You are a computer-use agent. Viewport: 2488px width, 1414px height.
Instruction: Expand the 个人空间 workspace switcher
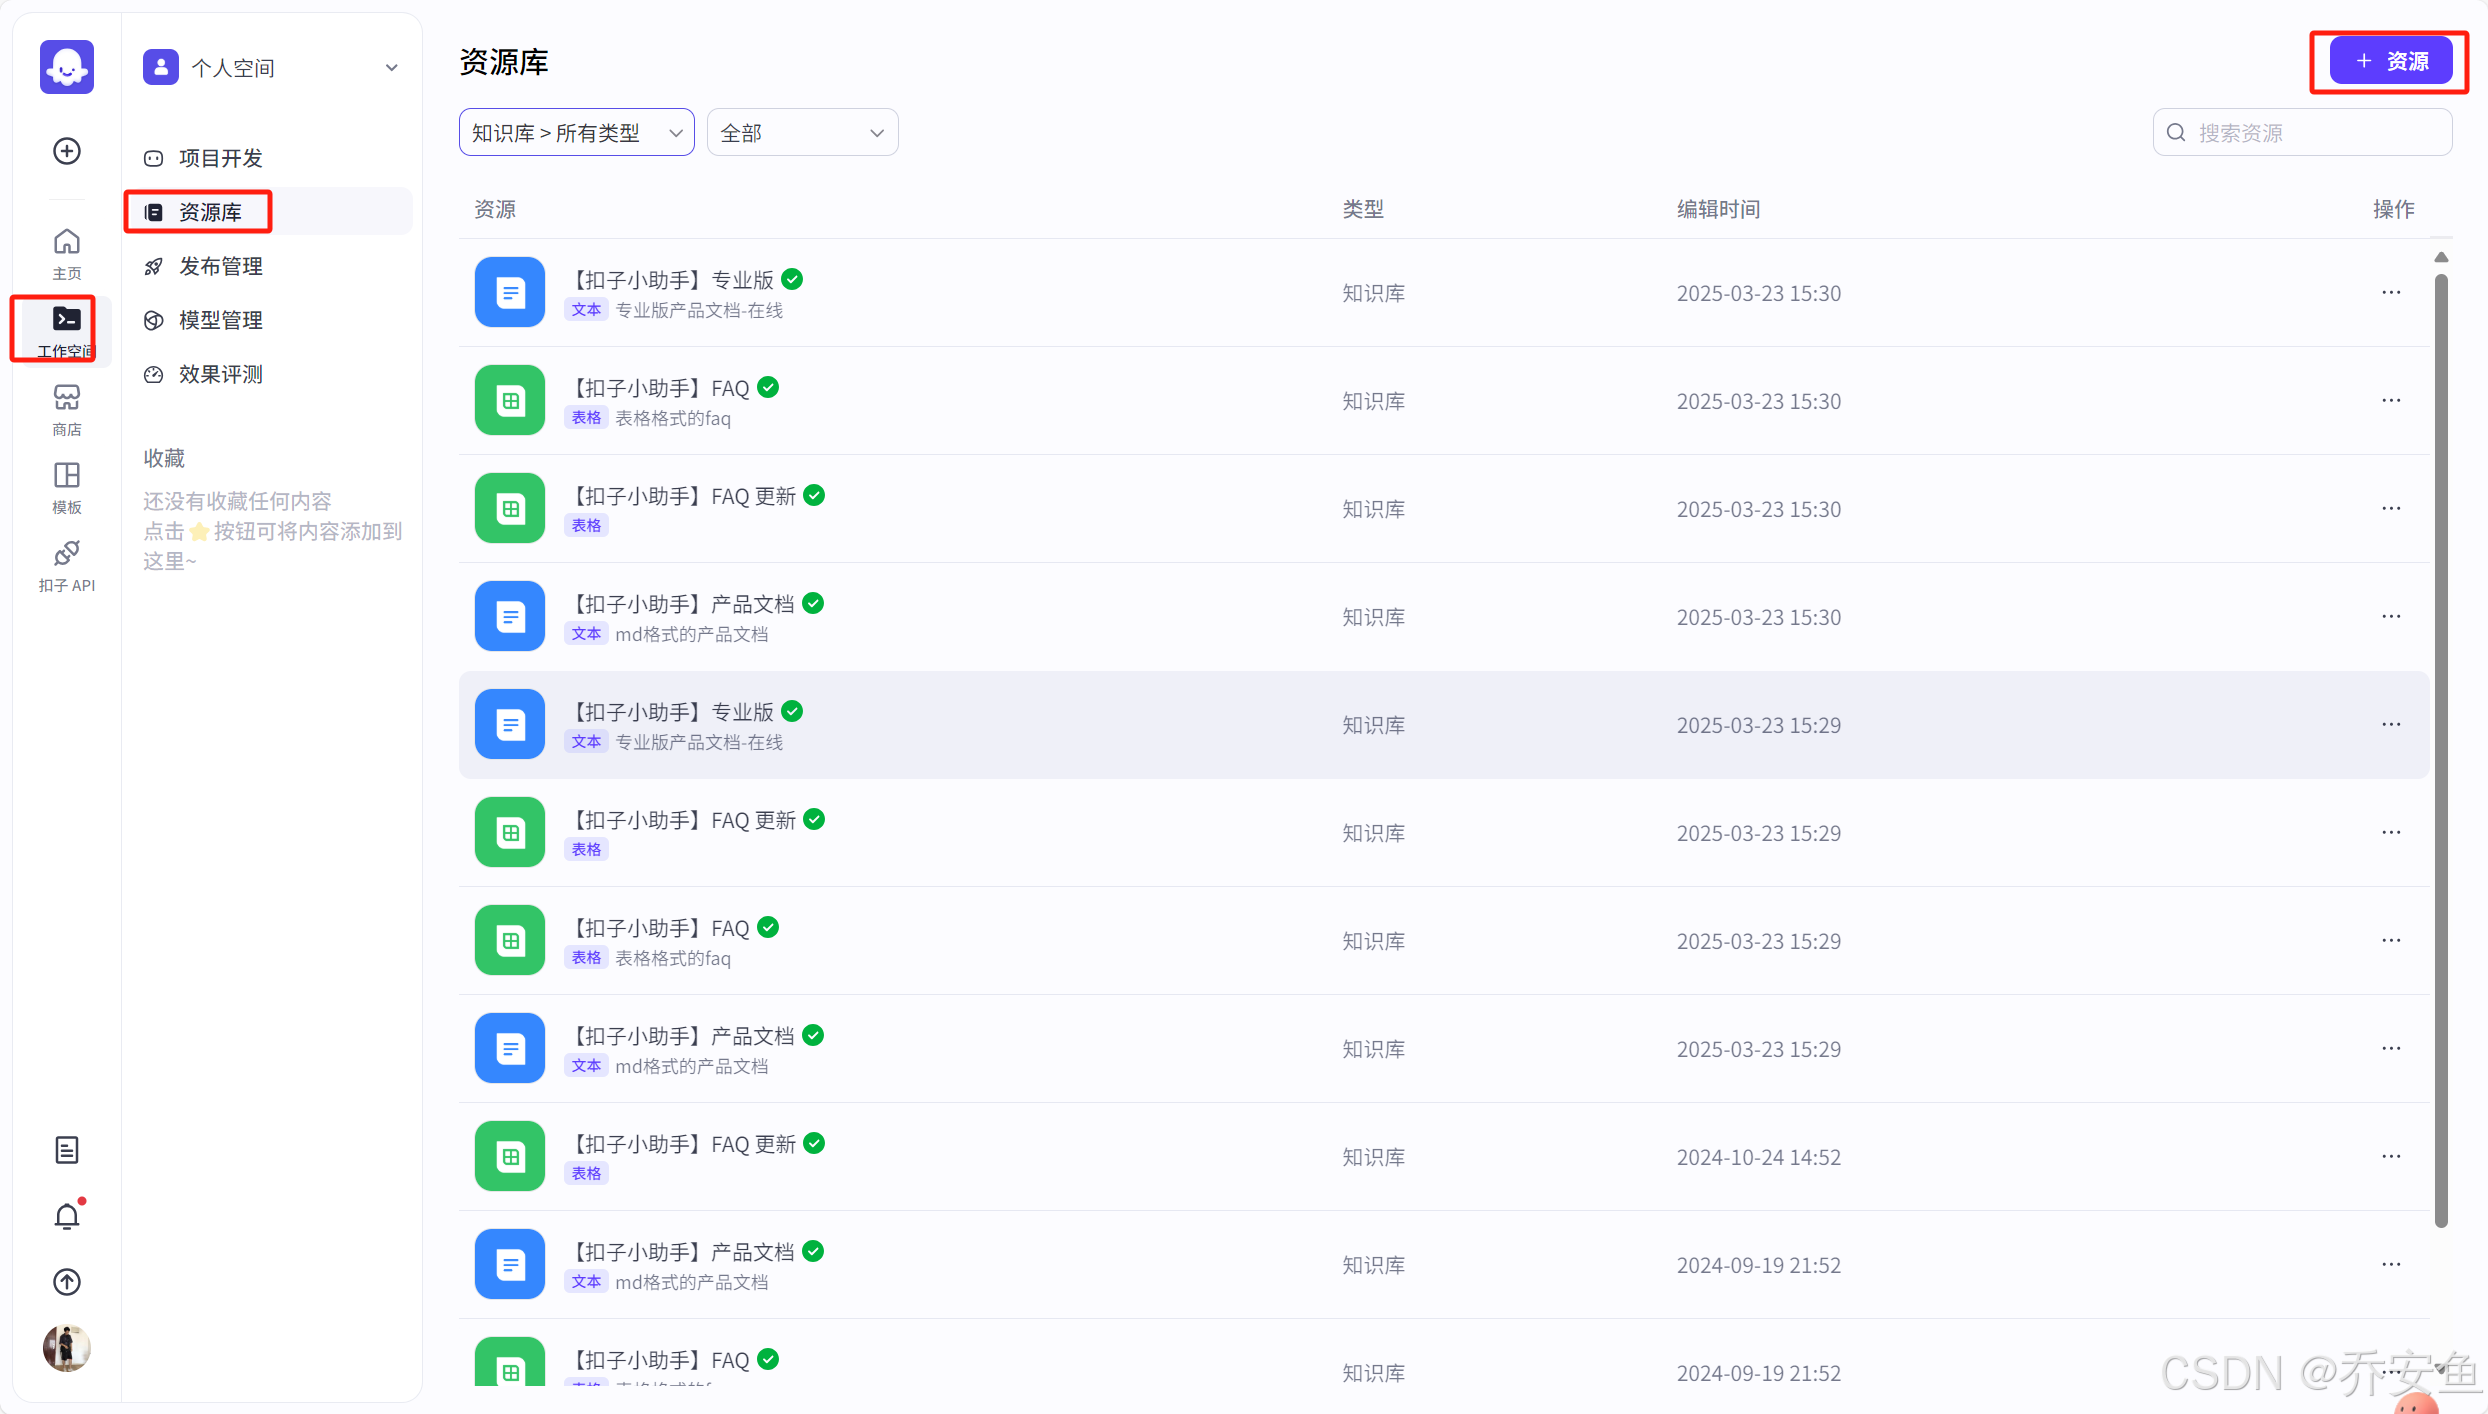[x=270, y=68]
